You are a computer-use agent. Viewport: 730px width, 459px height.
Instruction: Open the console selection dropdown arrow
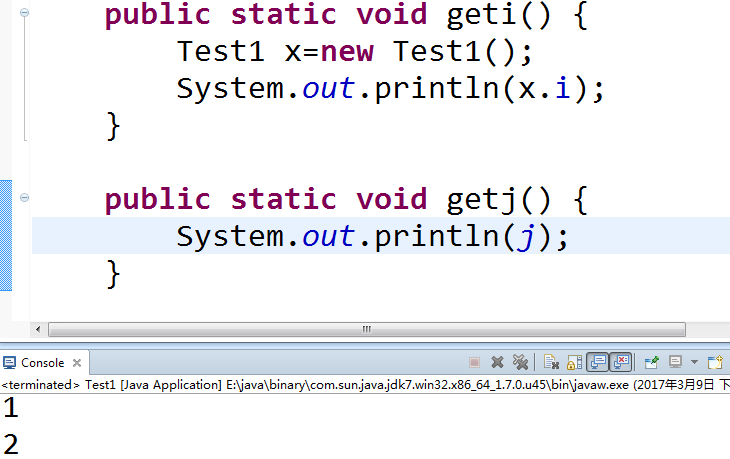(x=694, y=362)
